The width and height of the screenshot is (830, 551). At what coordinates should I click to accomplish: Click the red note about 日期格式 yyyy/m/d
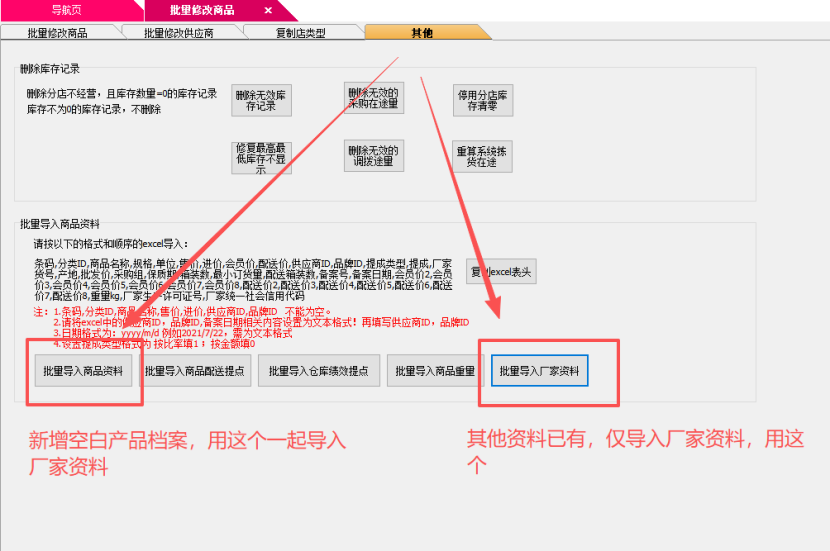[x=173, y=333]
